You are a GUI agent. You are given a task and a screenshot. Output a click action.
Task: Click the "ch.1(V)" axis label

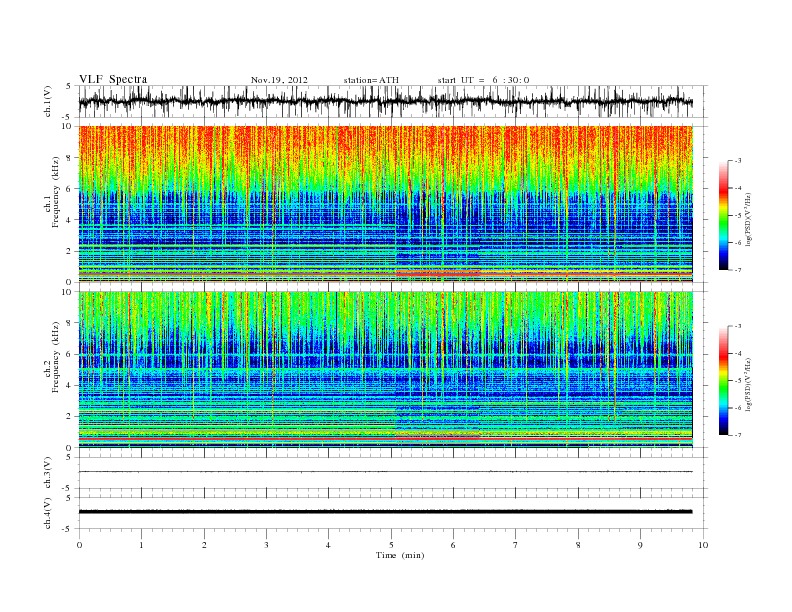pyautogui.click(x=48, y=101)
